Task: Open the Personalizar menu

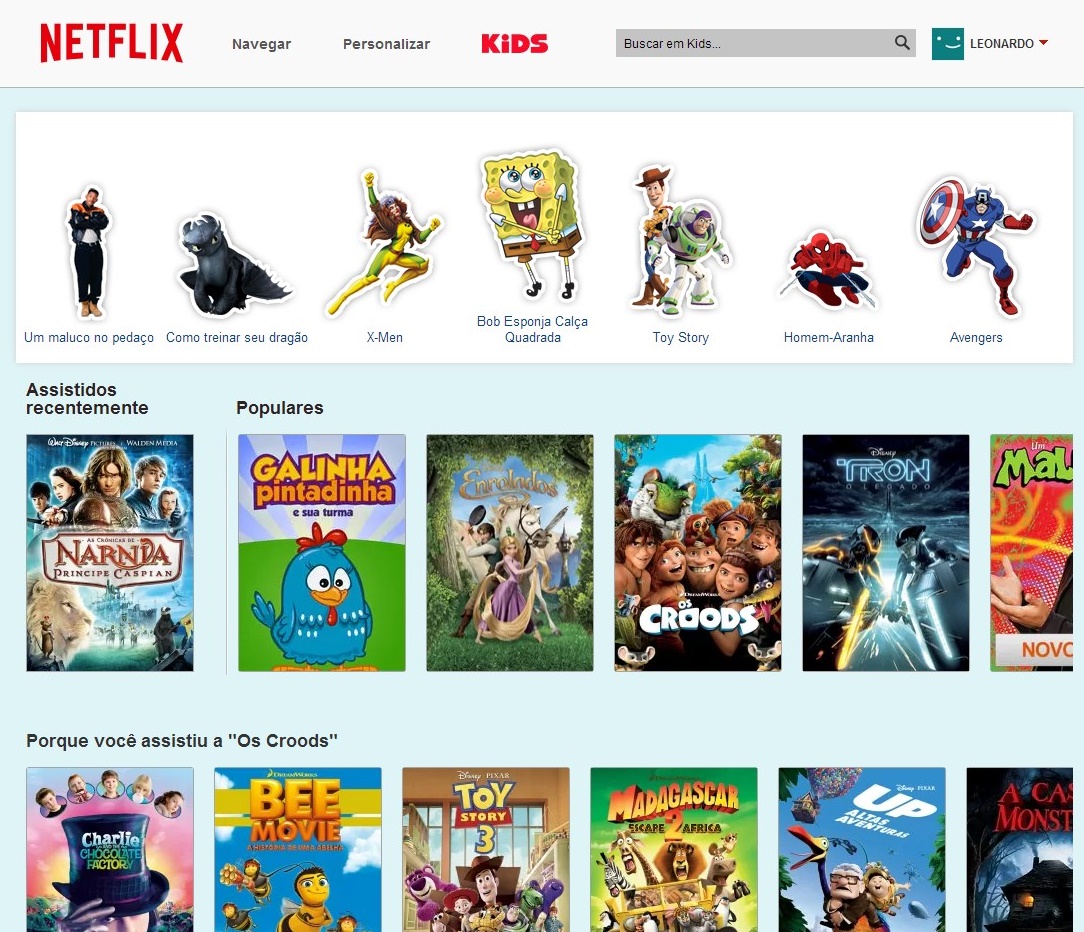Action: pyautogui.click(x=386, y=44)
